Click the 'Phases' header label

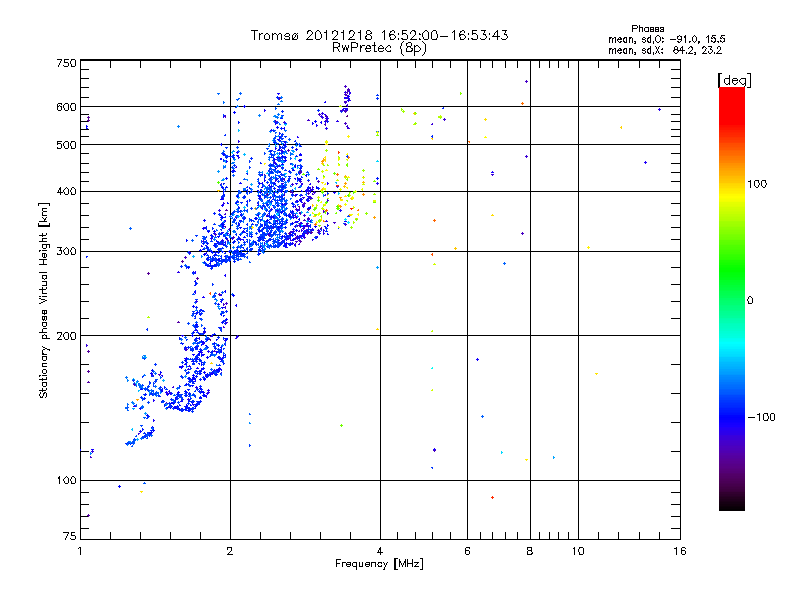[647, 29]
